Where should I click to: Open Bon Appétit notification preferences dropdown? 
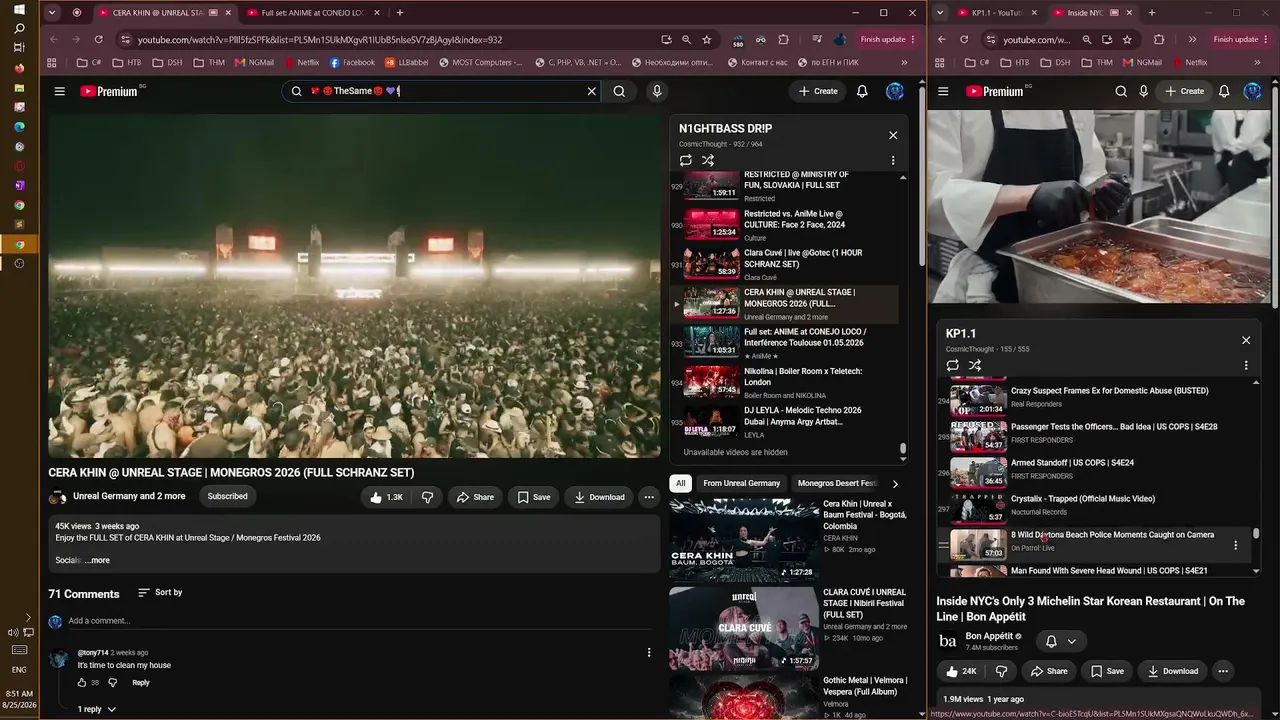point(1060,641)
